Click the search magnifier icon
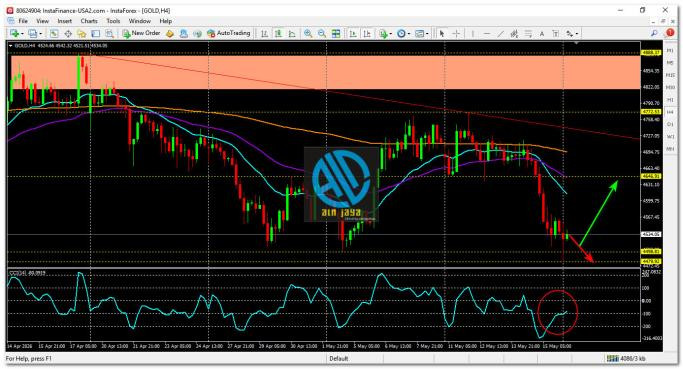Viewport: 683px width, 369px height. [654, 33]
